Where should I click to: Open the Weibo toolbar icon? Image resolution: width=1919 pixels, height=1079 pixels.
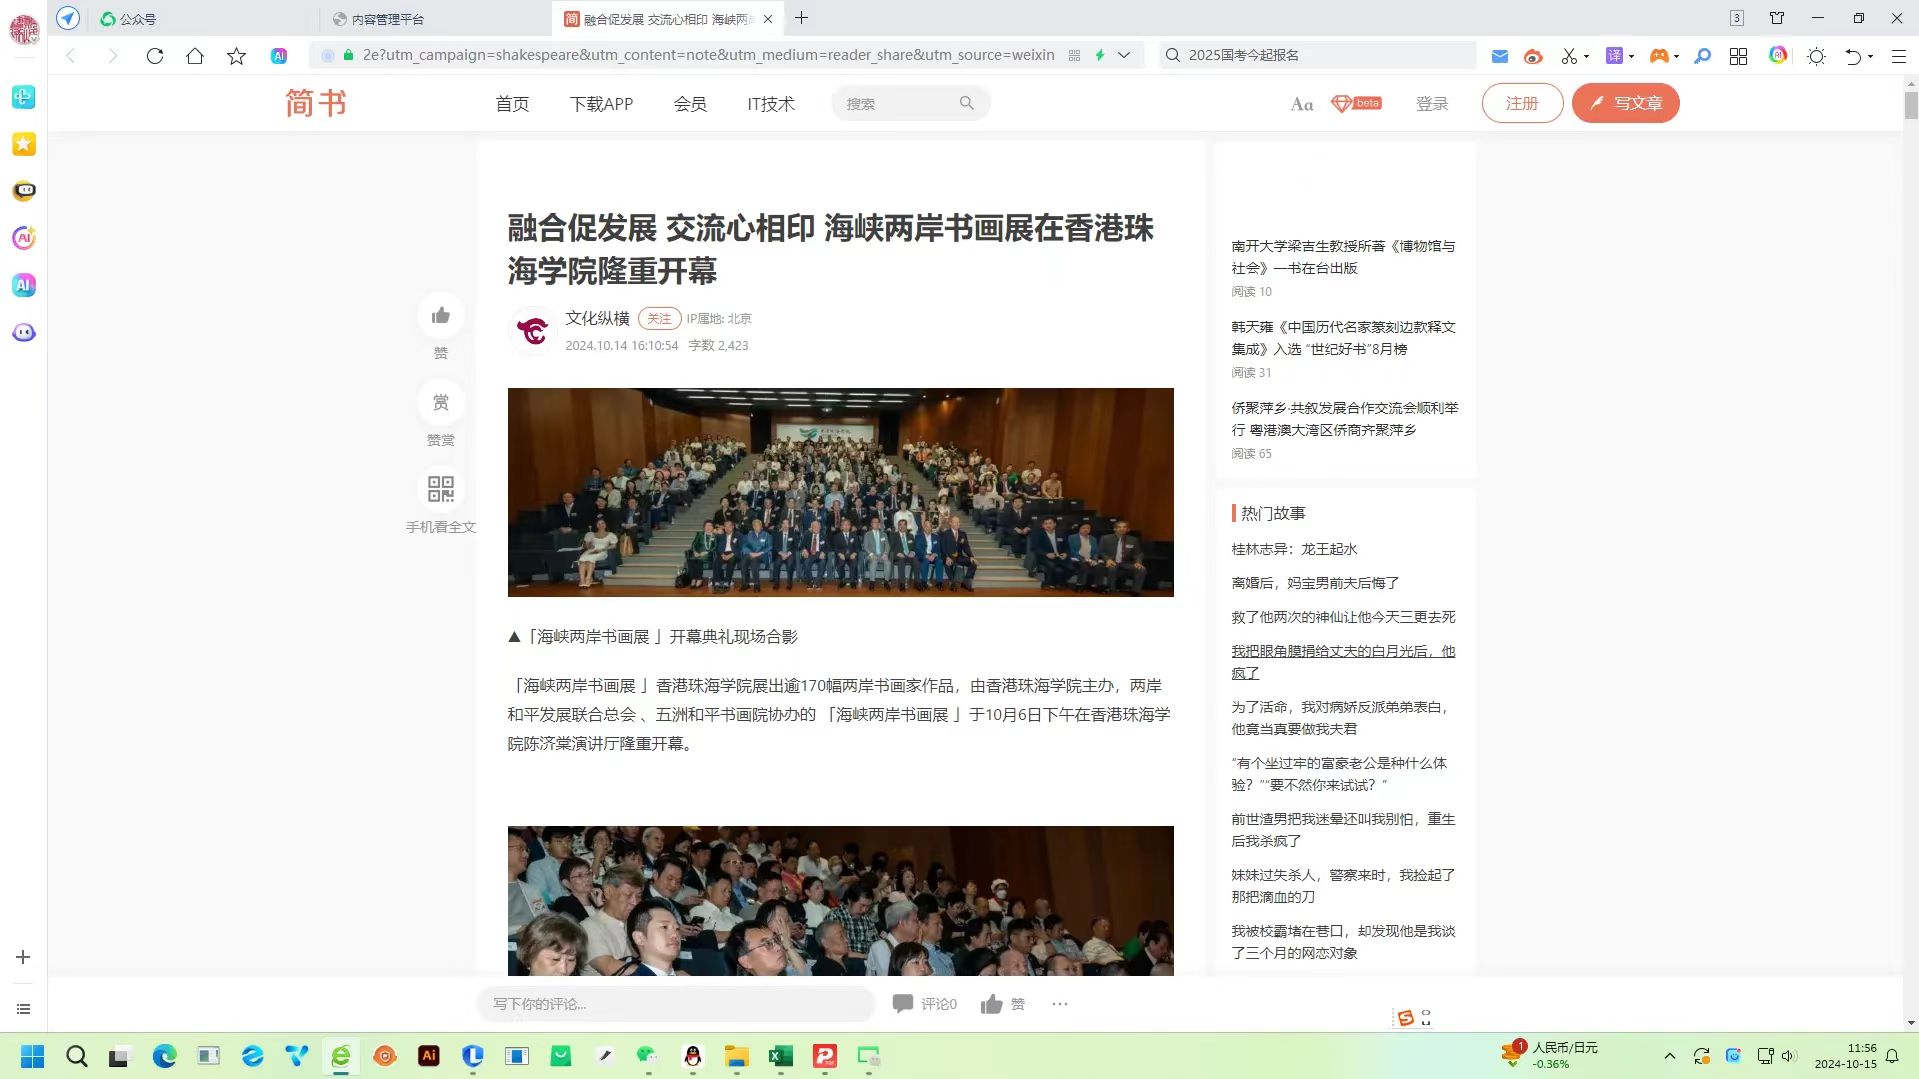point(1533,56)
